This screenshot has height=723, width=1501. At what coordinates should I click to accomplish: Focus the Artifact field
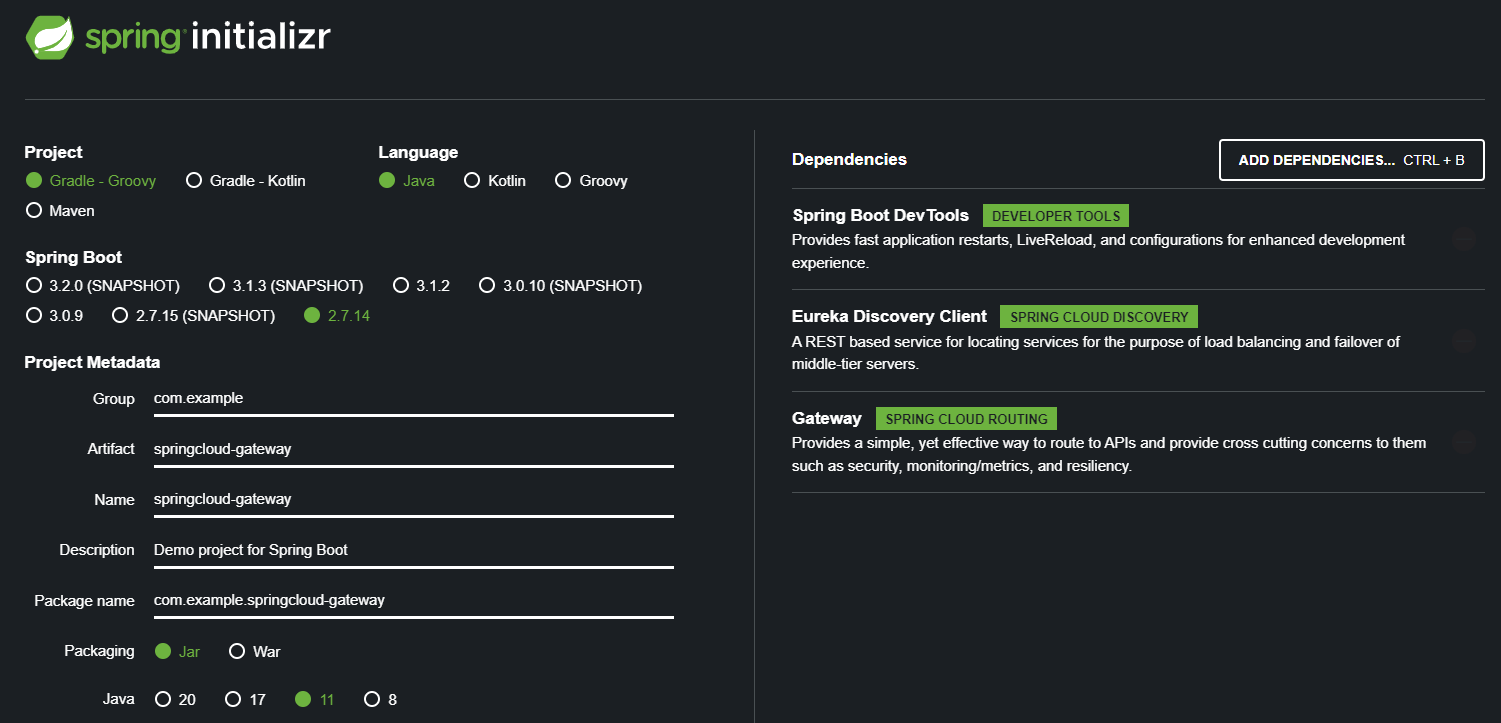pos(413,450)
